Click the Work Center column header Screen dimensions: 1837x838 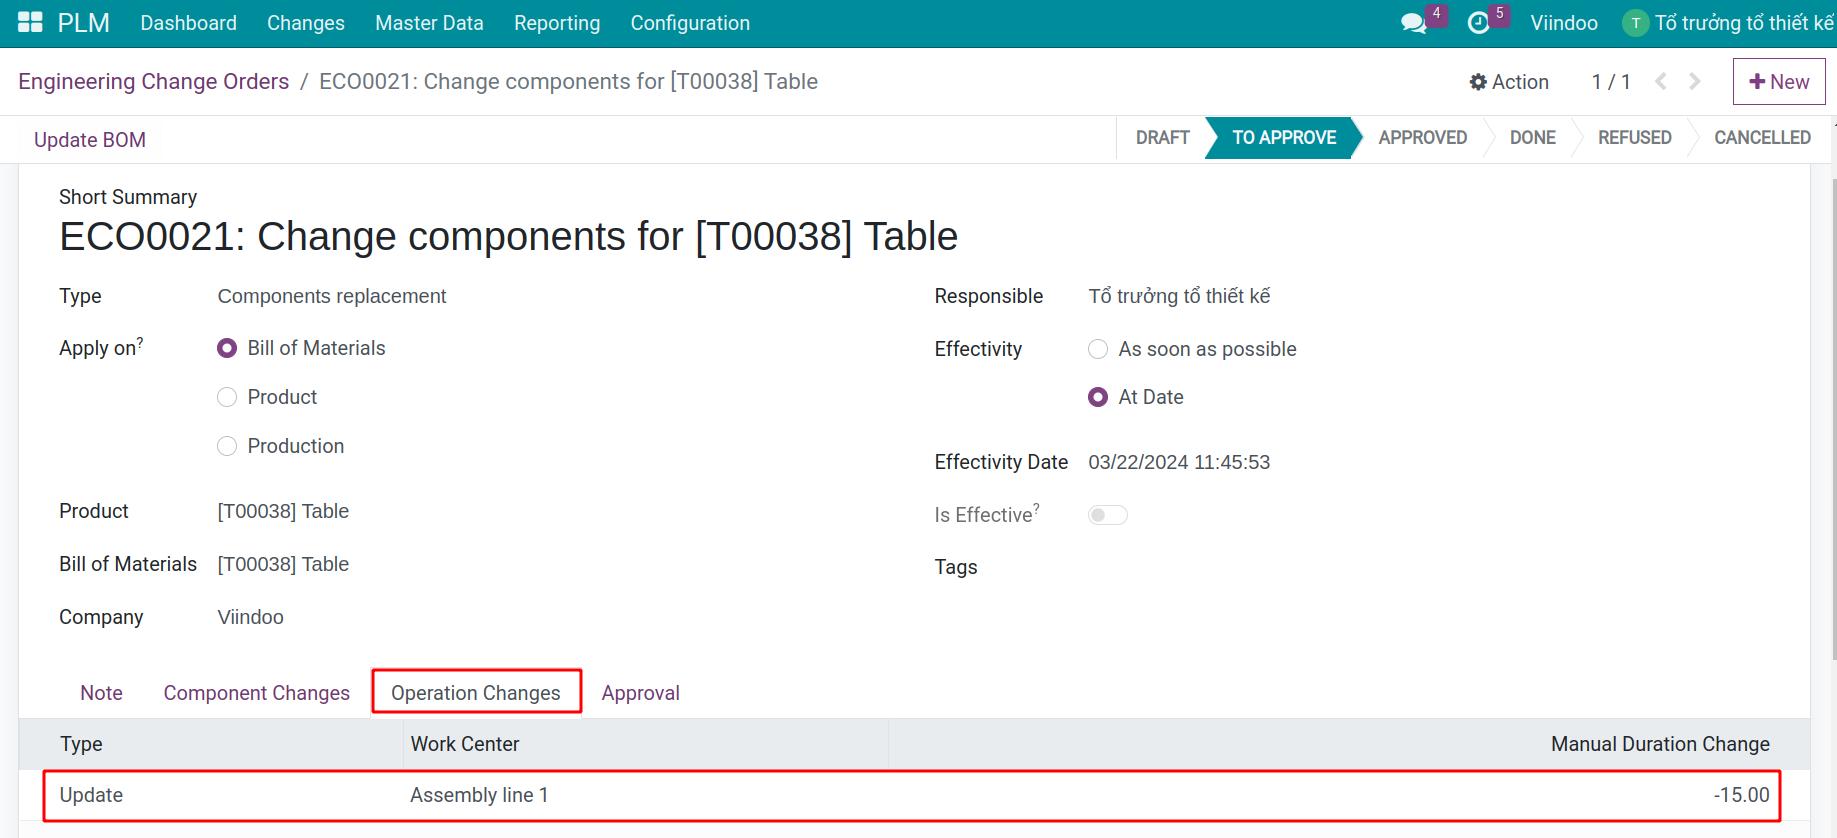pyautogui.click(x=465, y=744)
